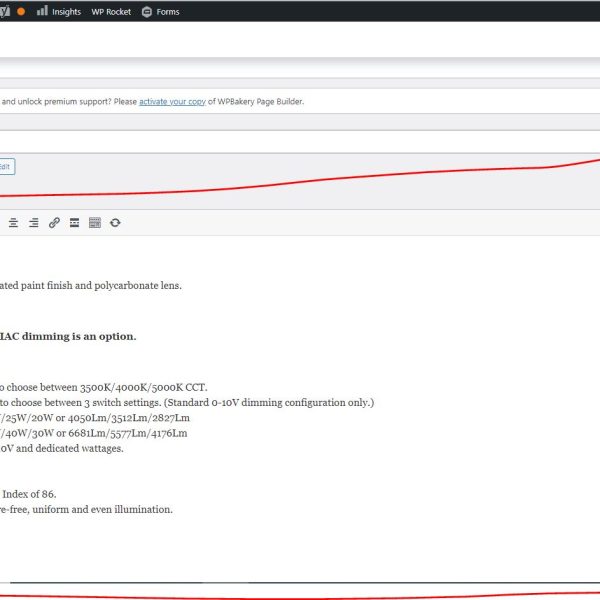Place cursor in 'IAC dimming is an option' line
The width and height of the screenshot is (600, 600).
pyautogui.click(x=70, y=336)
